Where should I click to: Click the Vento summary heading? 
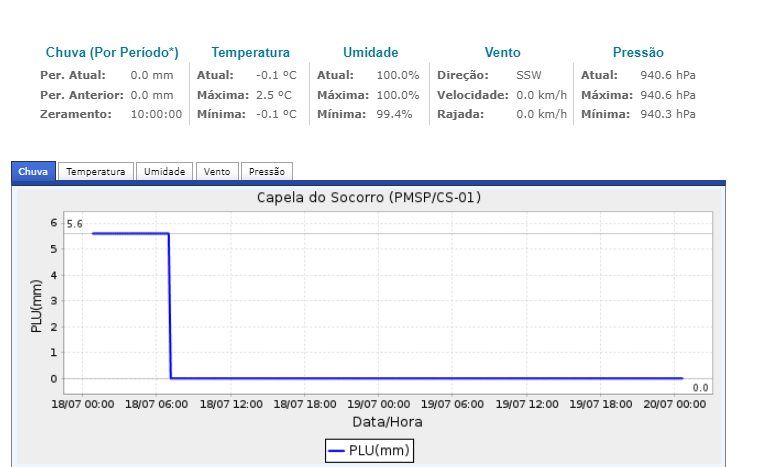[502, 53]
